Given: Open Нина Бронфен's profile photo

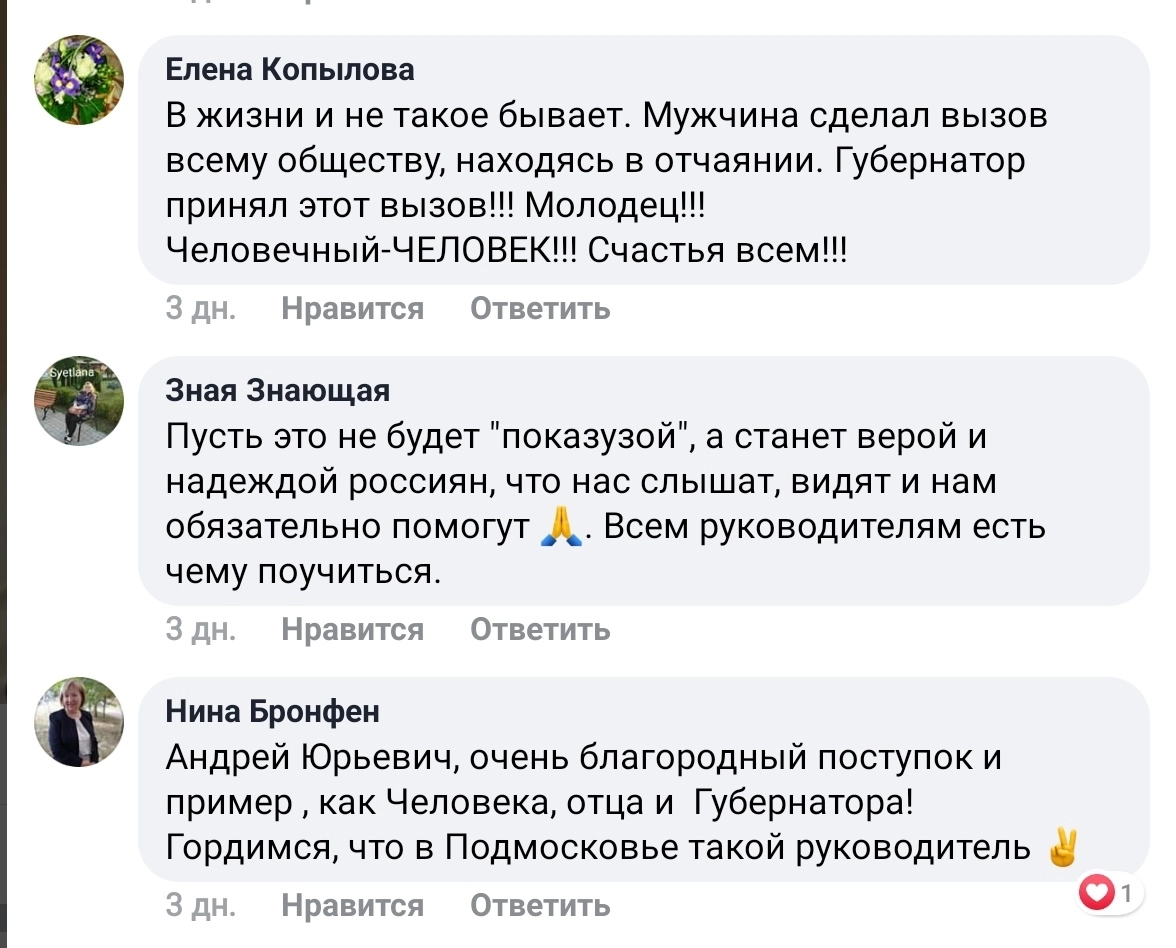Looking at the screenshot, I should pyautogui.click(x=79, y=721).
